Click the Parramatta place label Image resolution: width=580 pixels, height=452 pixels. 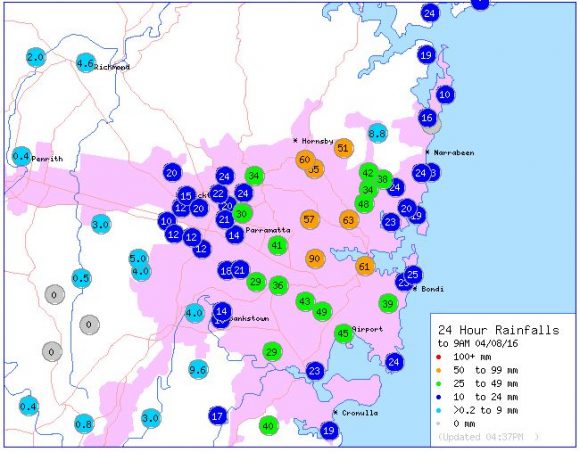(x=268, y=230)
